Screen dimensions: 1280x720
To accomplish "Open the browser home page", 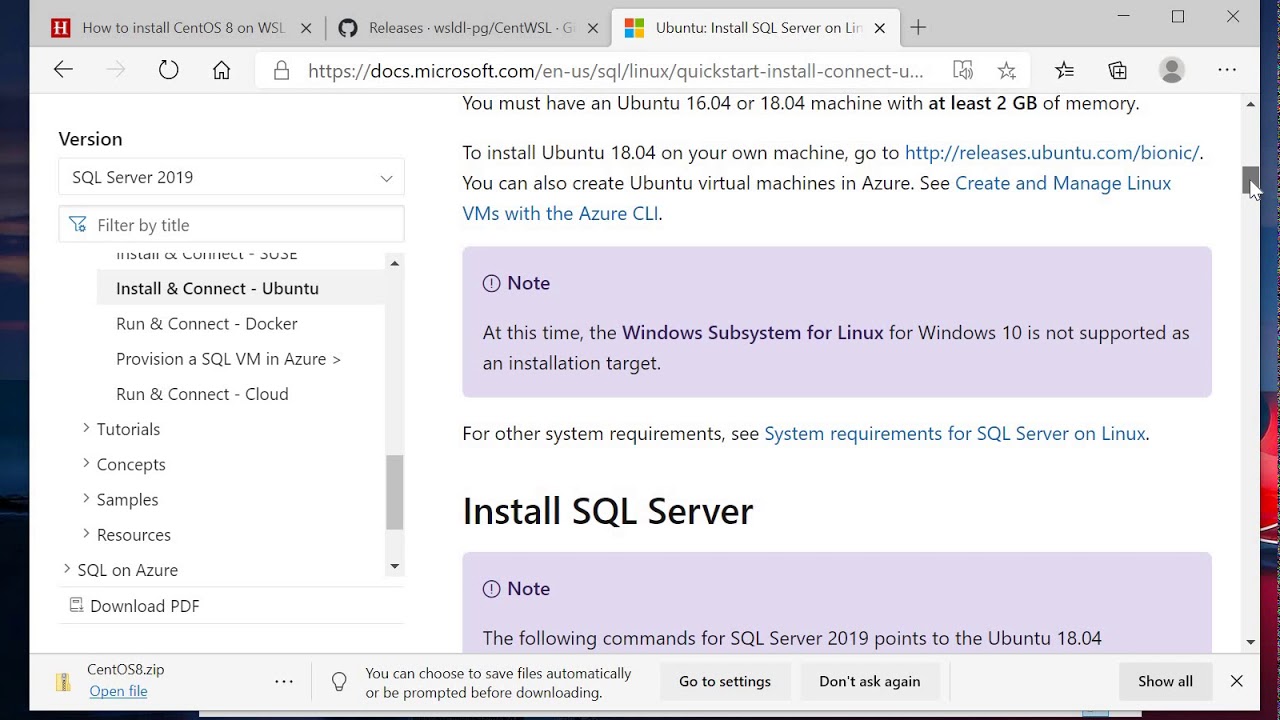I will (221, 70).
